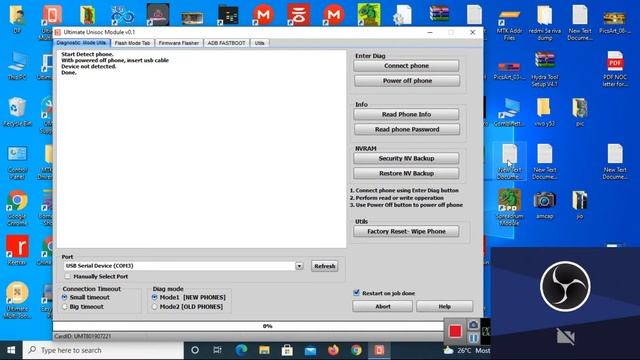The height and width of the screenshot is (360, 640).
Task: Switch to the Flash Mode Tab
Action: tap(132, 43)
